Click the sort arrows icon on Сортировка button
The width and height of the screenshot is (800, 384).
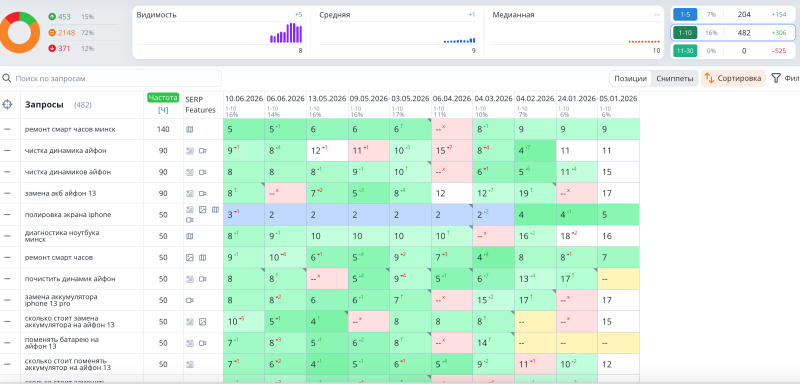point(709,79)
